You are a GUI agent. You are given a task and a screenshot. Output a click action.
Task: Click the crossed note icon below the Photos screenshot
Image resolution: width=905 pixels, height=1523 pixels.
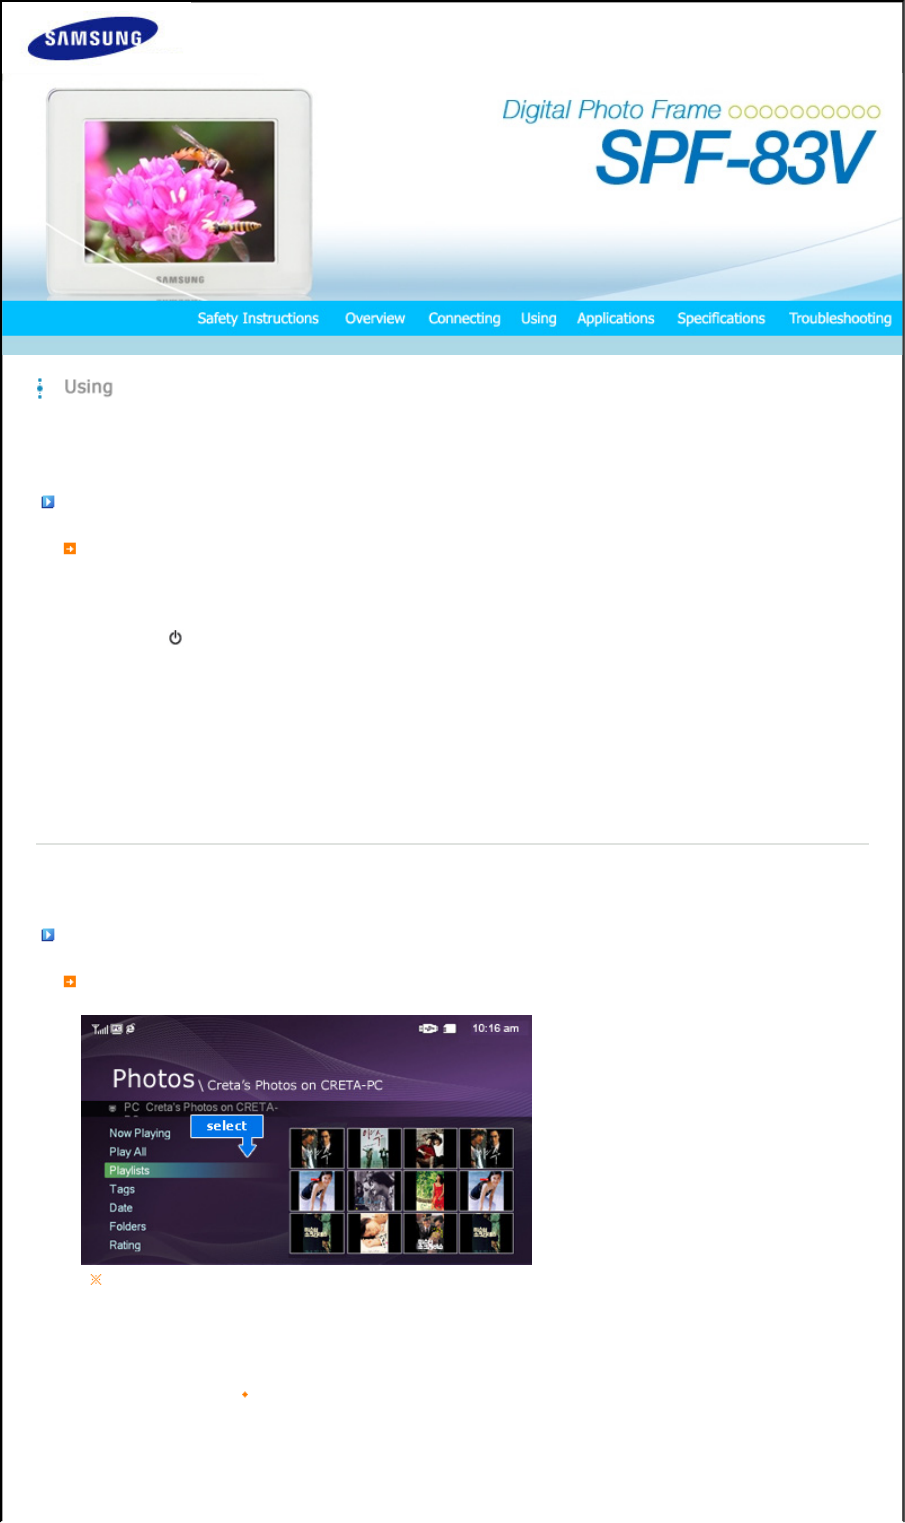pyautogui.click(x=96, y=1279)
